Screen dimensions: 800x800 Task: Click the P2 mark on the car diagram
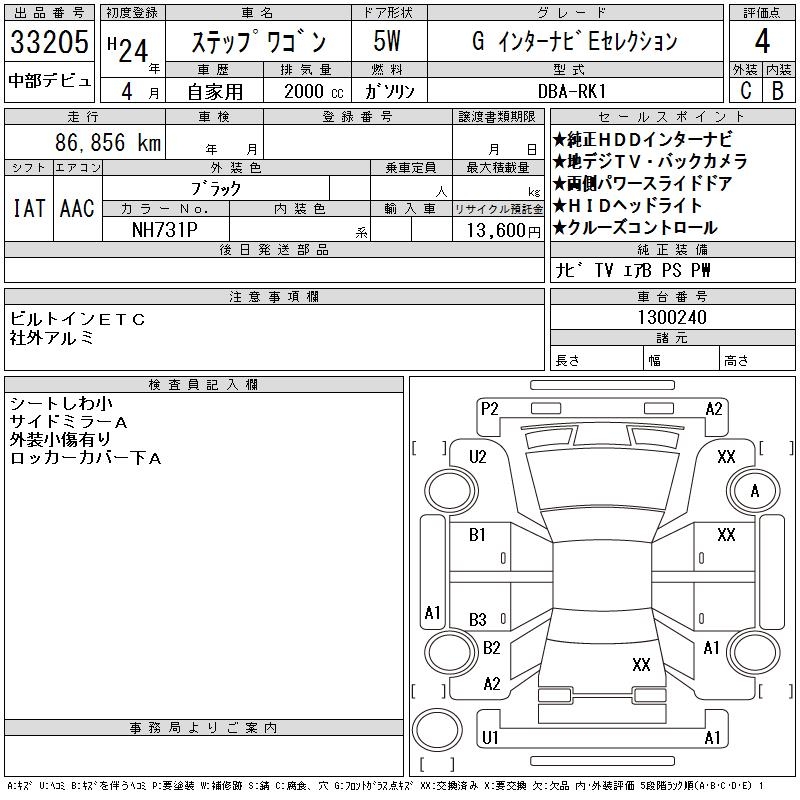[489, 408]
